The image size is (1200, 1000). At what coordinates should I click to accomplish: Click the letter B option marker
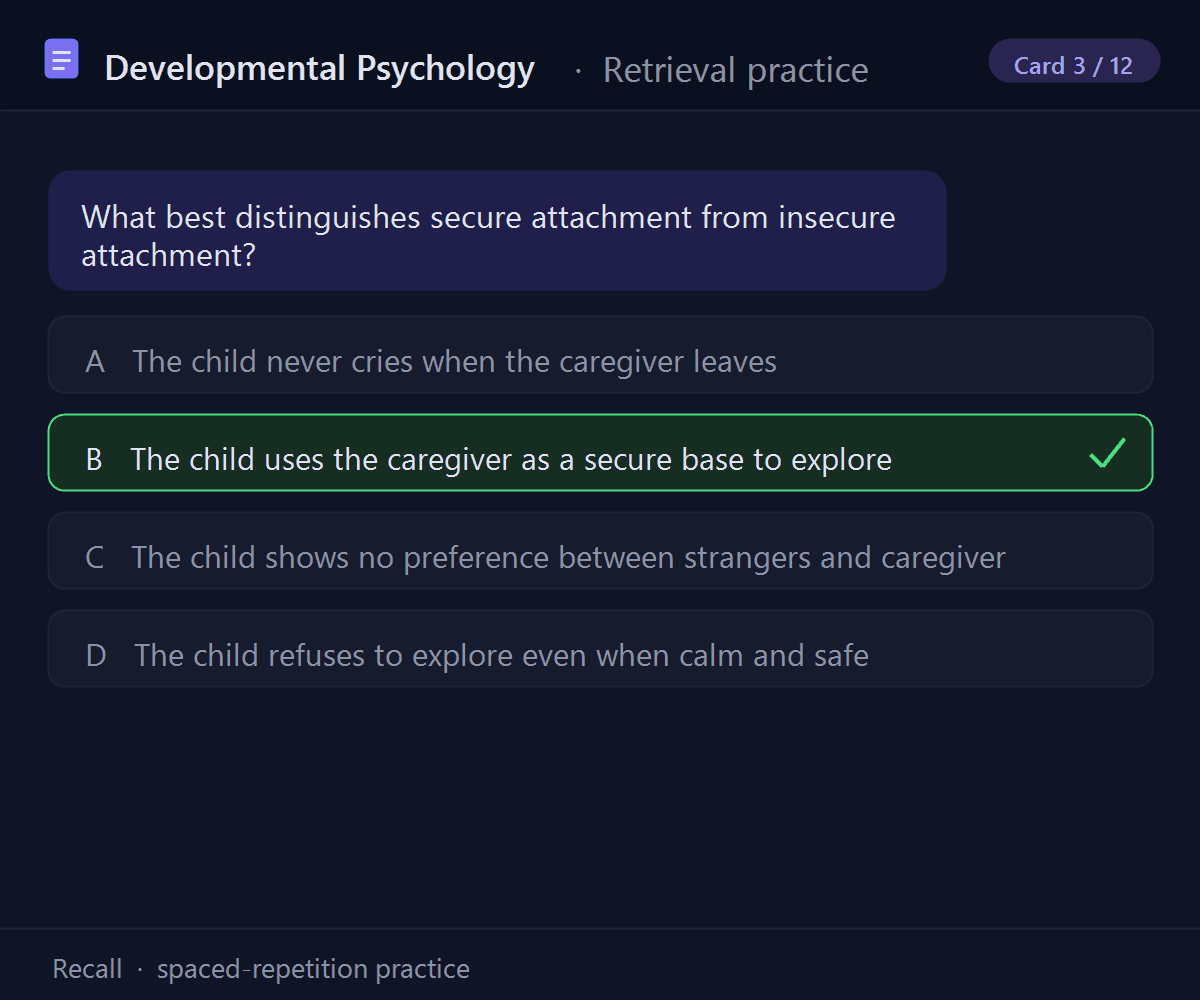pyautogui.click(x=94, y=459)
